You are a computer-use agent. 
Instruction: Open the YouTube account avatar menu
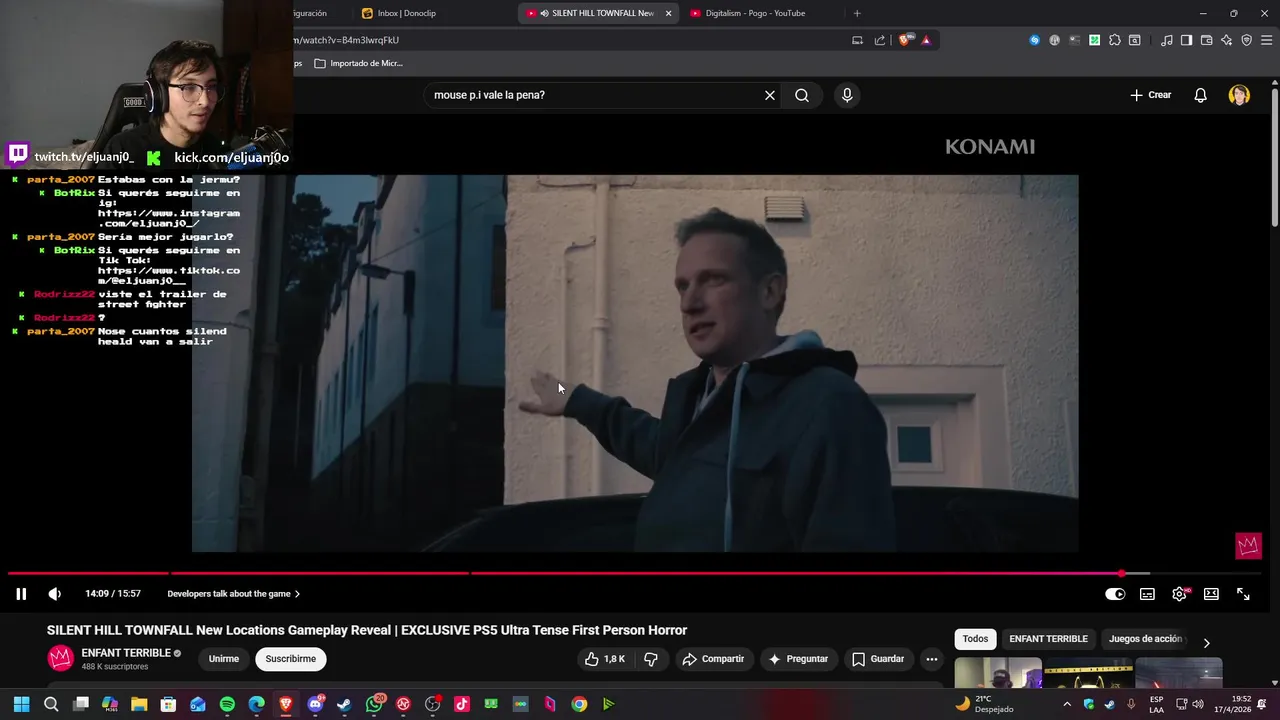coord(1239,95)
